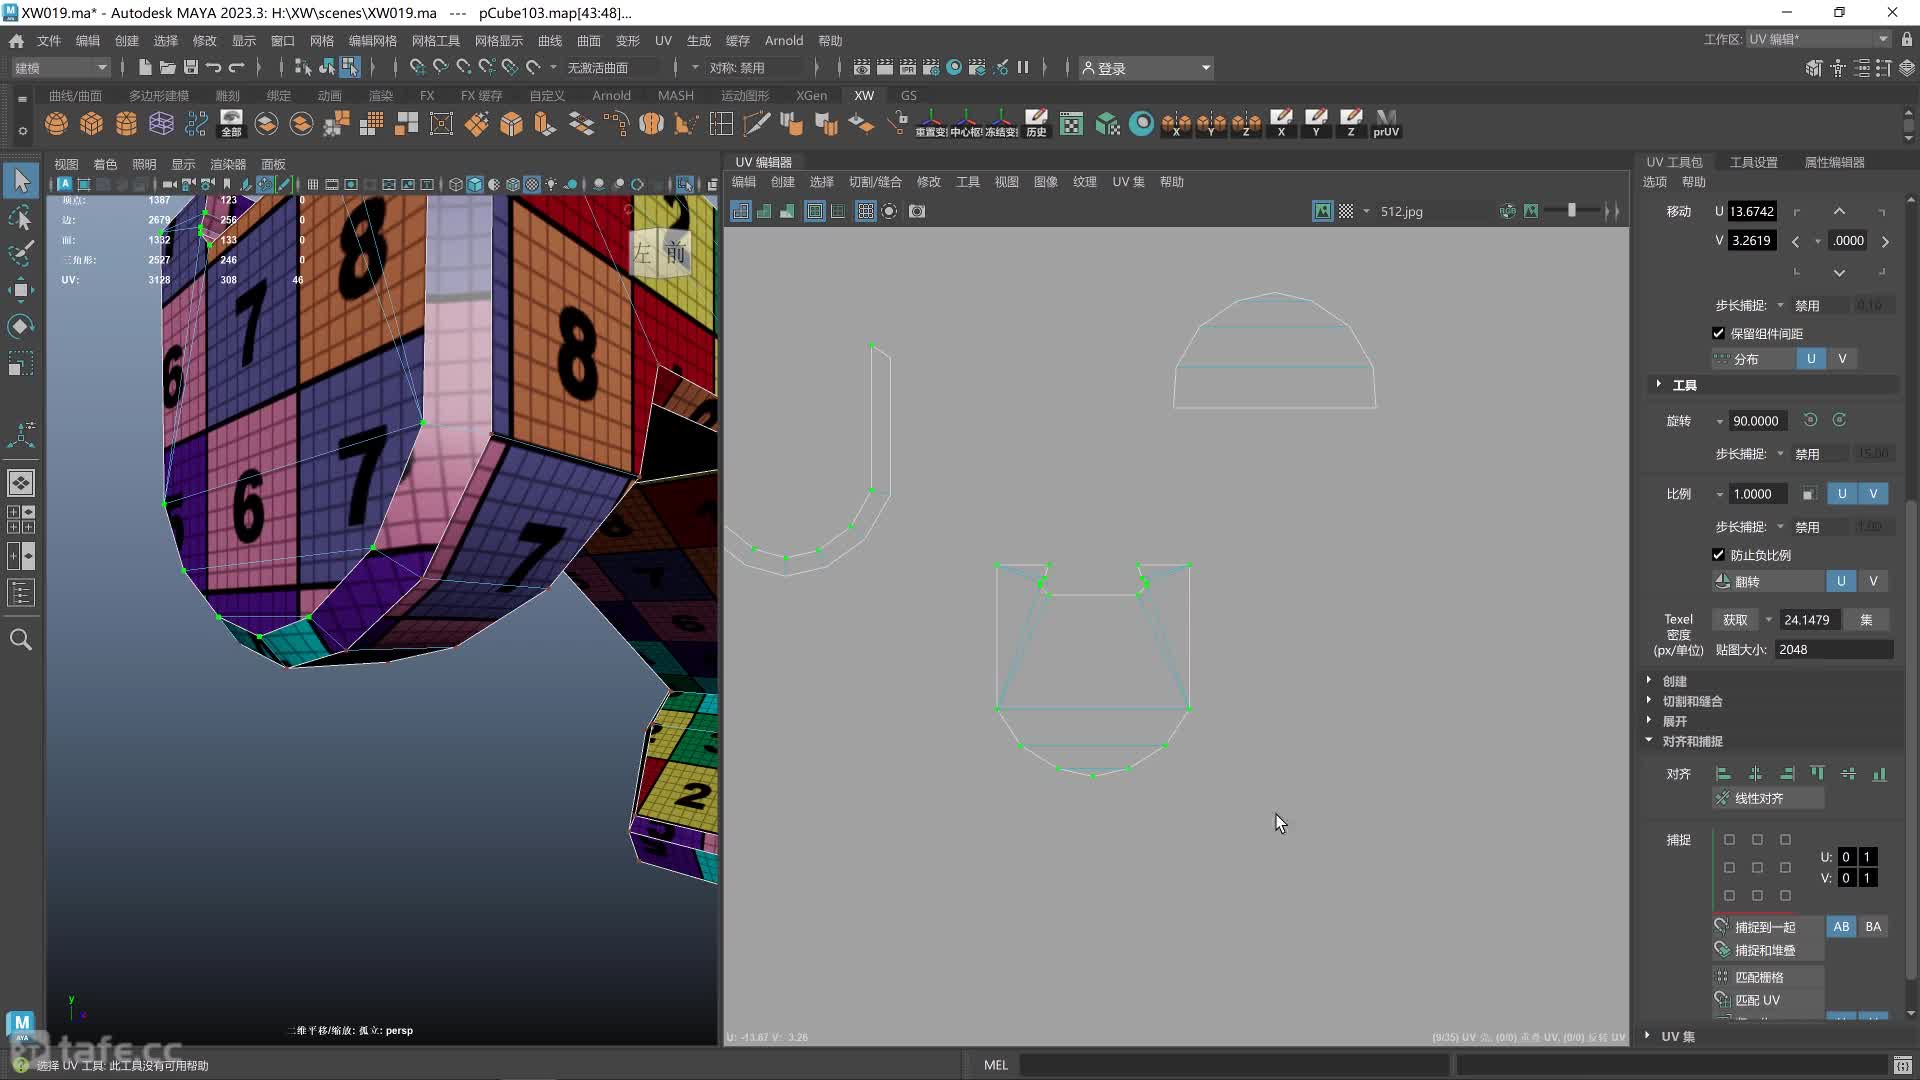Click the Save Scene disk icon
The width and height of the screenshot is (1920, 1080).
[x=191, y=68]
